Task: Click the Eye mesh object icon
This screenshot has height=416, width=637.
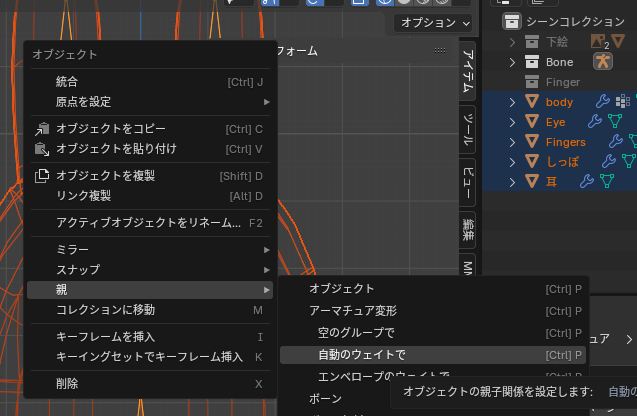Action: [532, 121]
